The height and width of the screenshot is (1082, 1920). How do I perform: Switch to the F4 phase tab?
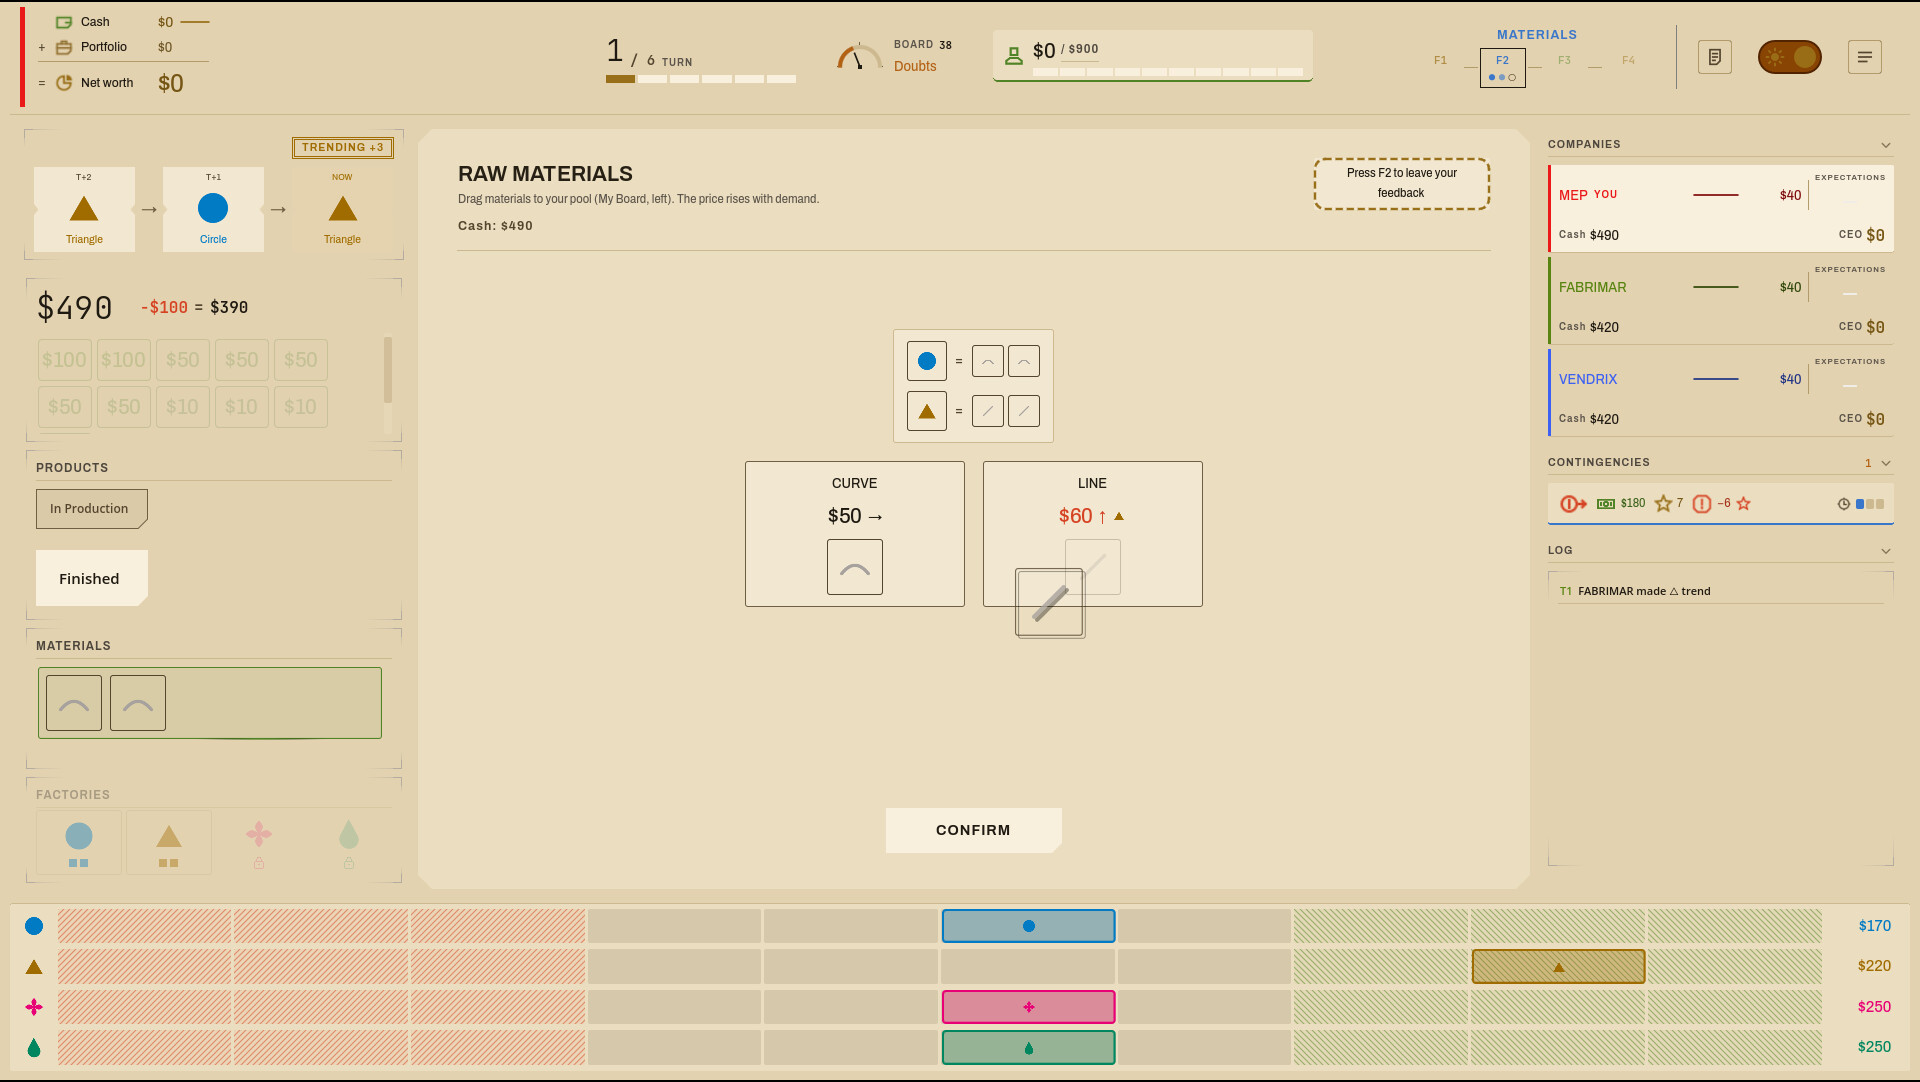[x=1628, y=61]
